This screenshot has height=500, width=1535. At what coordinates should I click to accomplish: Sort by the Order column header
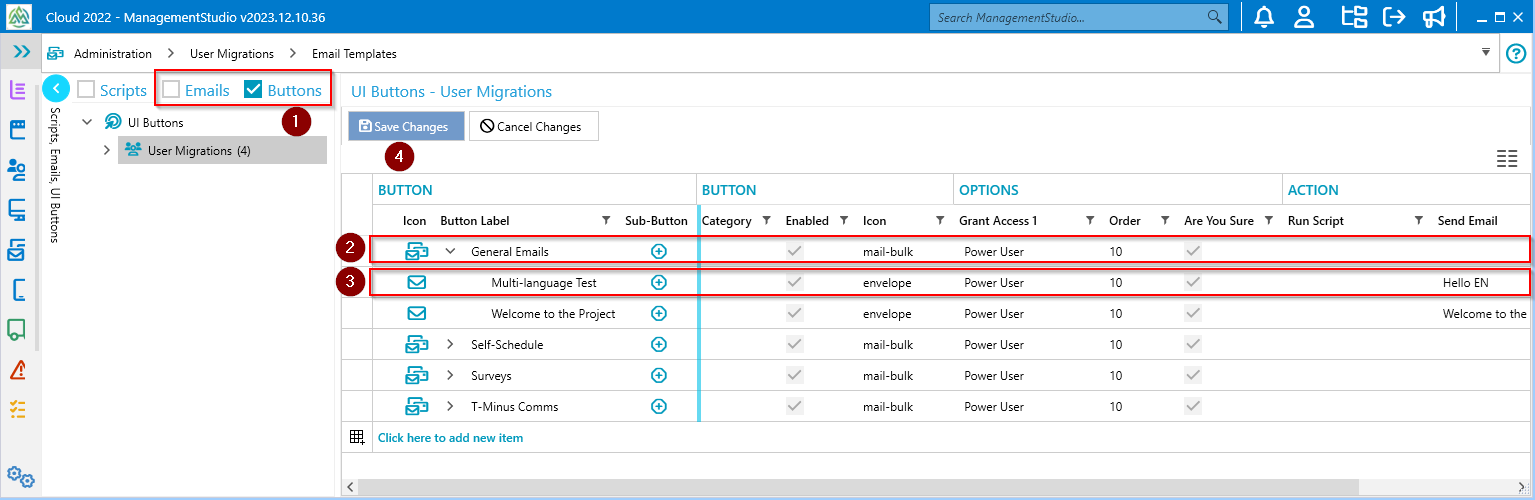click(1126, 220)
